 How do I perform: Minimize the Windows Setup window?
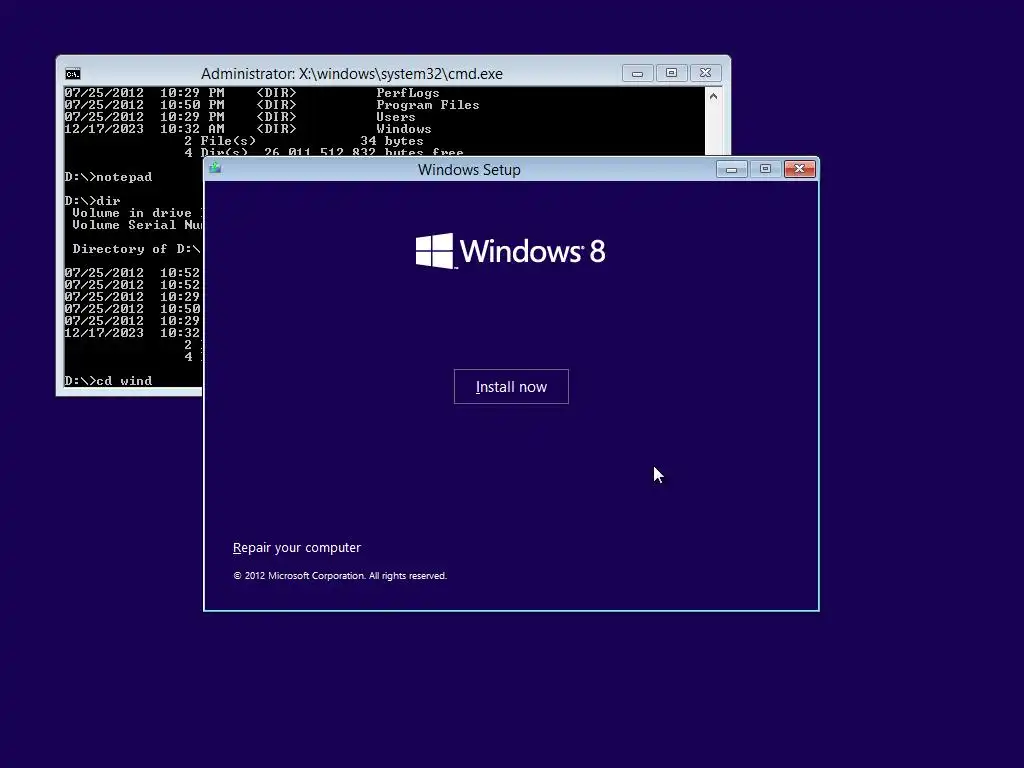click(x=731, y=170)
